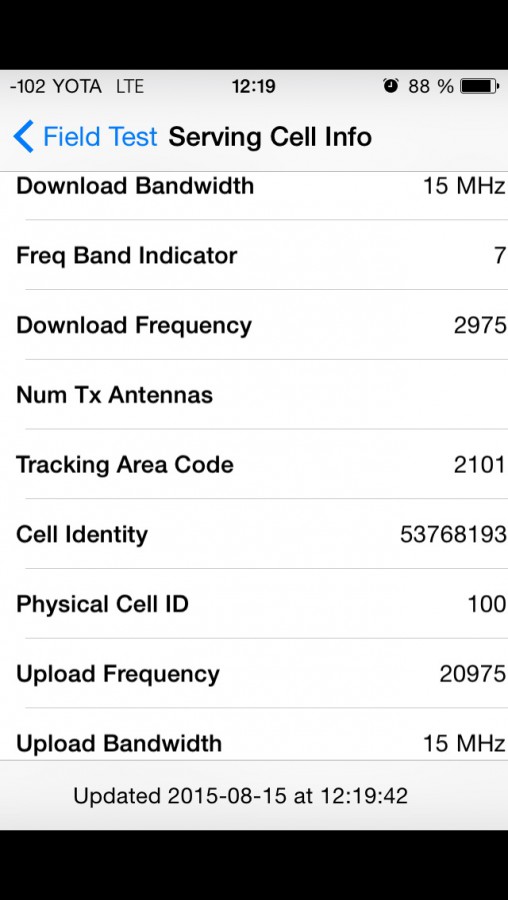Select the Num Tx Antennas row
The height and width of the screenshot is (900, 508).
coord(254,394)
